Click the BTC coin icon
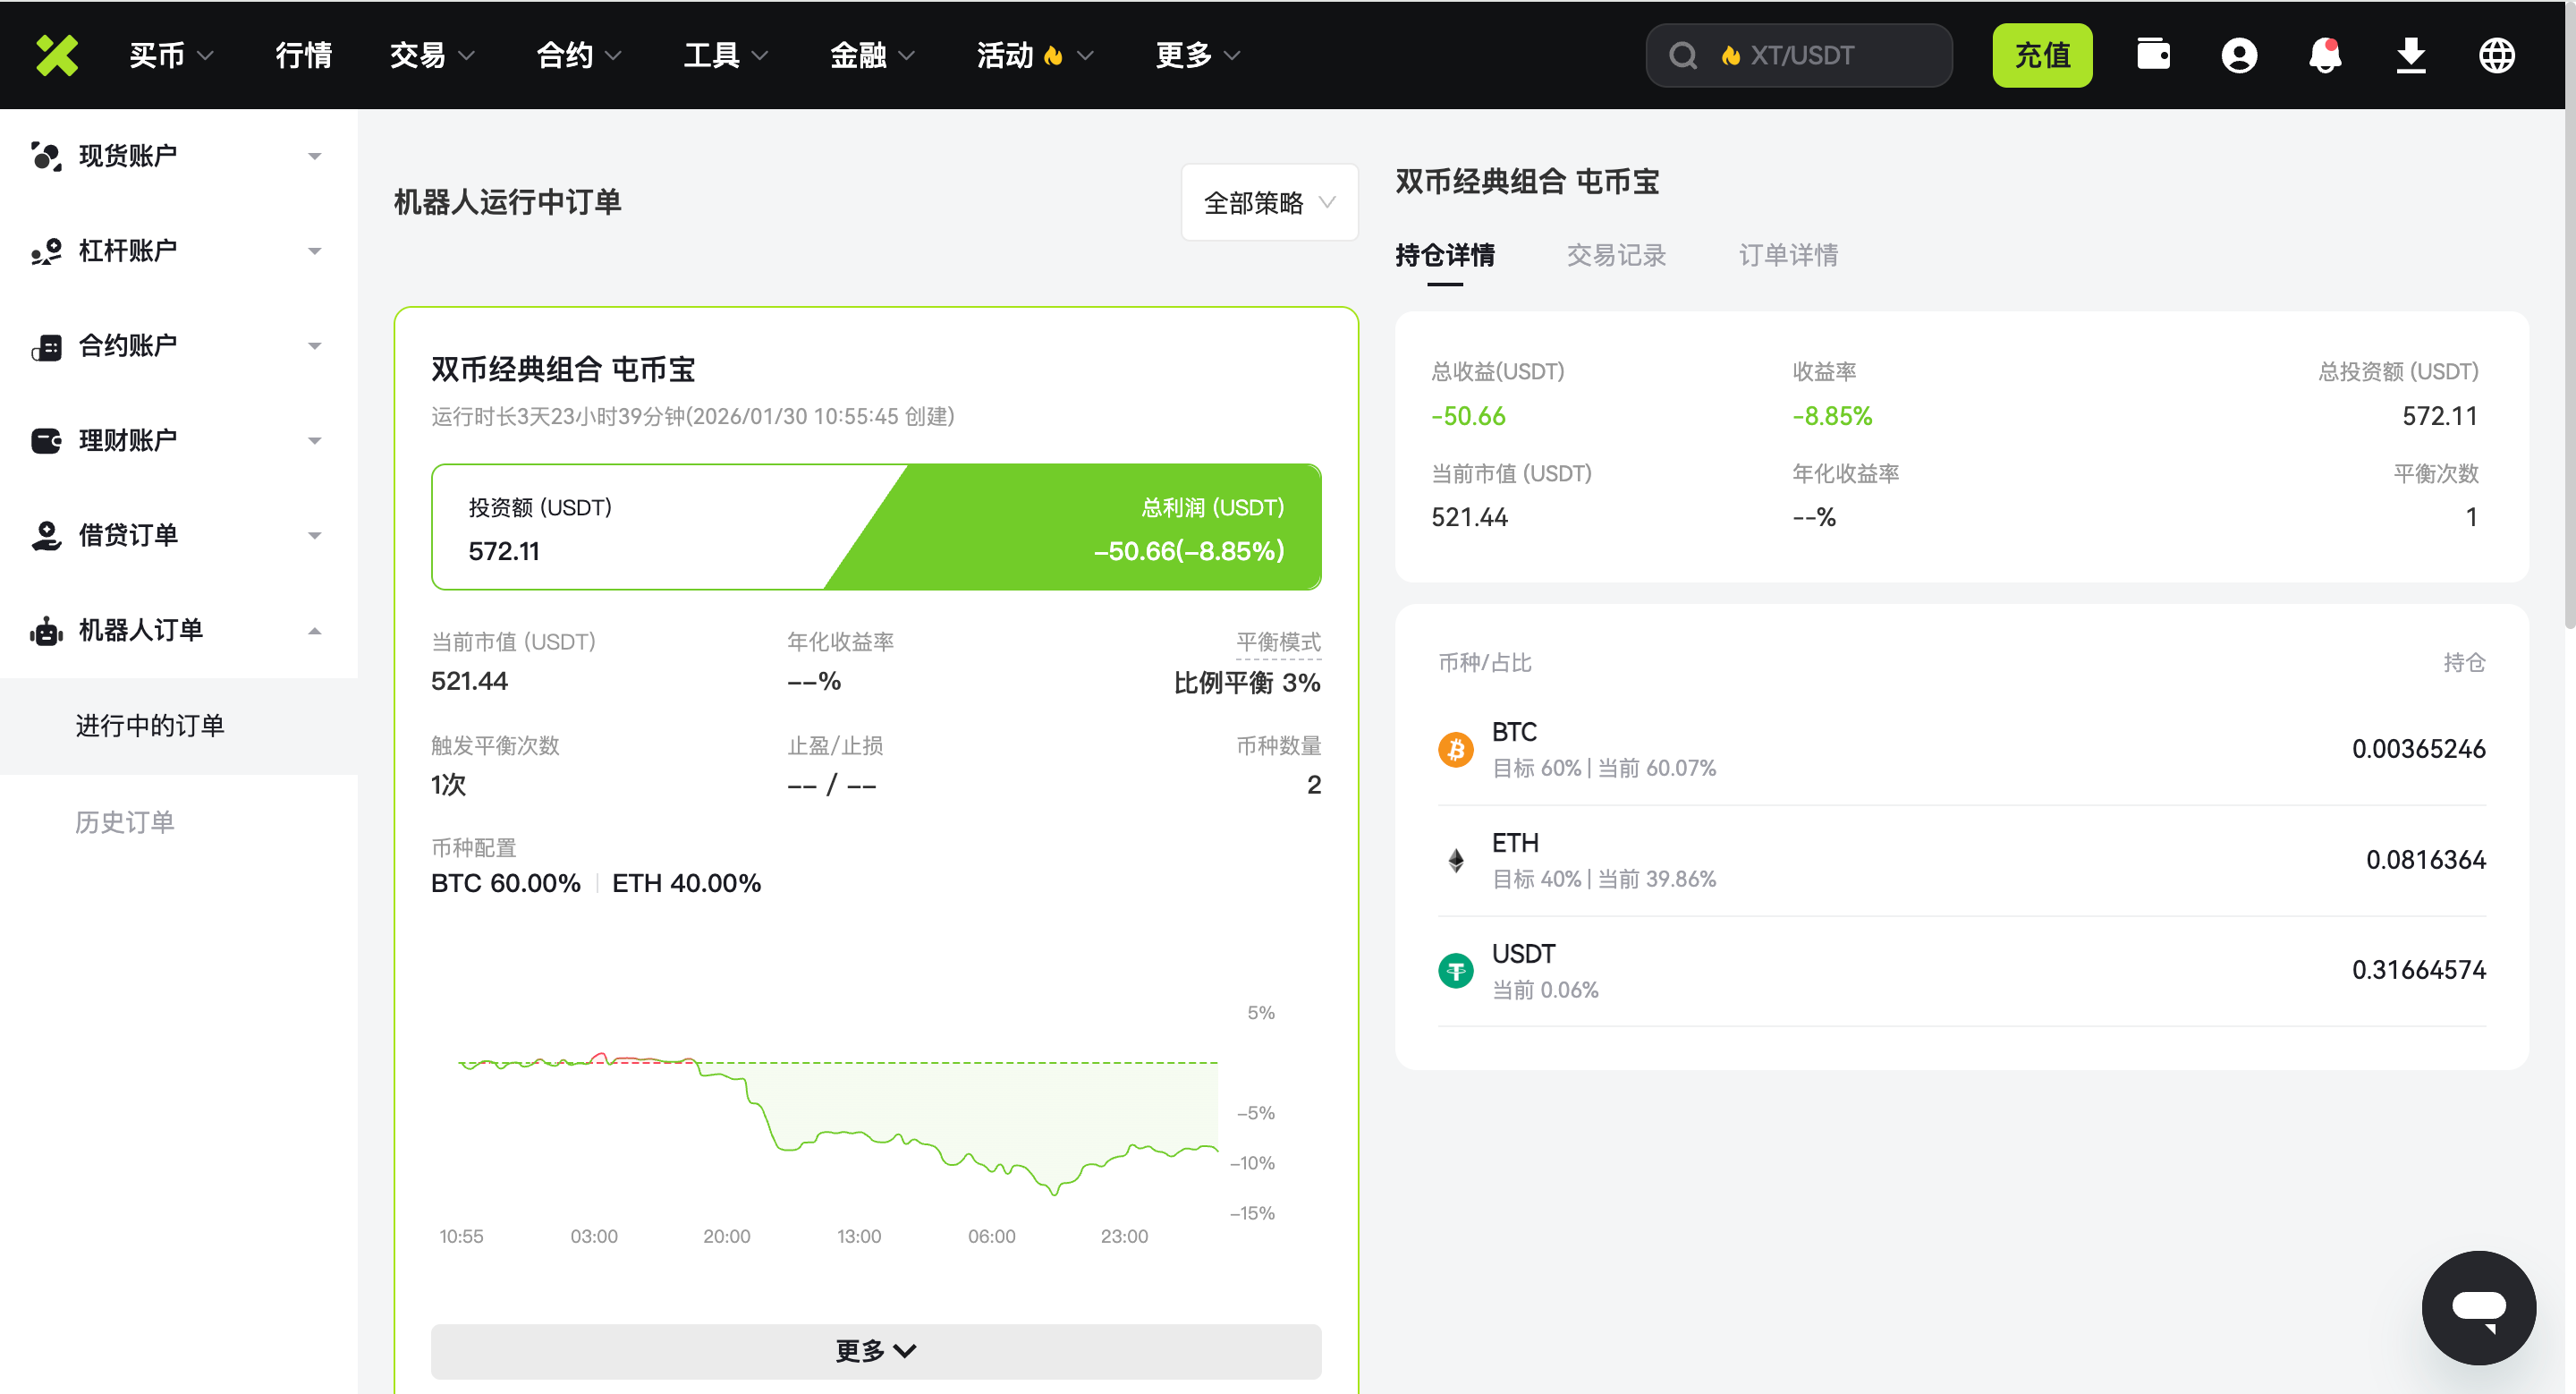This screenshot has width=2576, height=1394. click(1456, 749)
